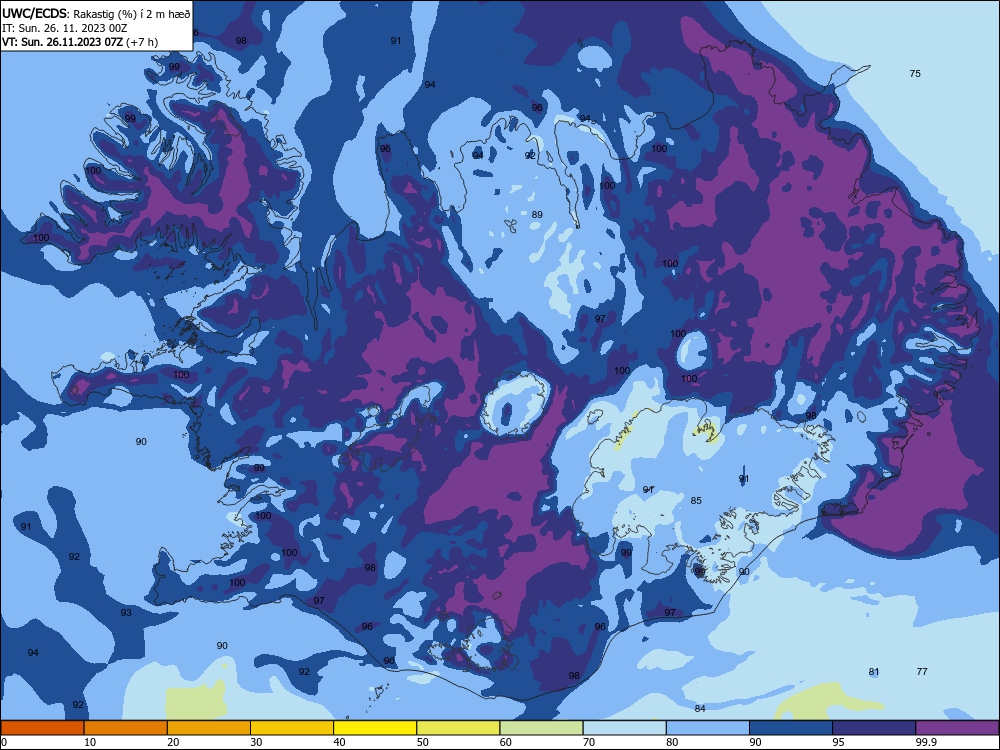The image size is (1000, 750).
Task: Click the dark orange 0–10 legend swatch
Action: point(43,728)
